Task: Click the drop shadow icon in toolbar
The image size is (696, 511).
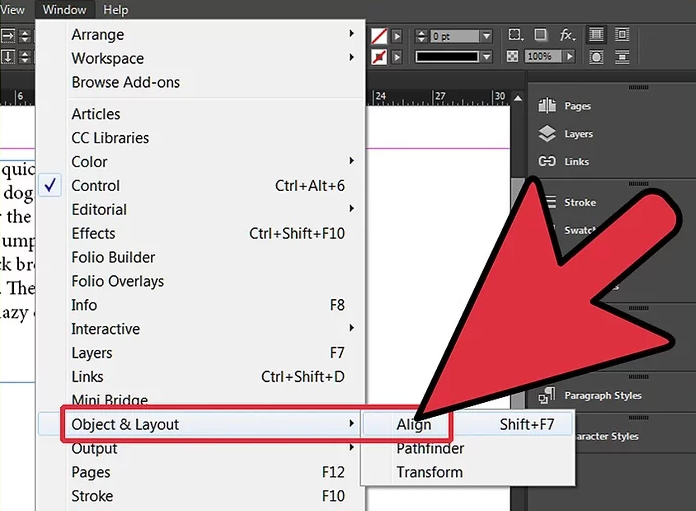Action: tap(540, 35)
